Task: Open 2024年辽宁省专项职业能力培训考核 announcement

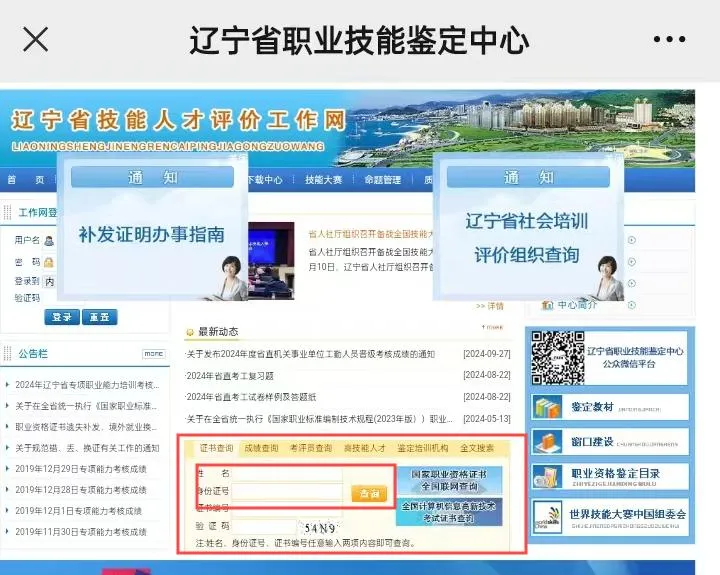Action: click(x=87, y=385)
